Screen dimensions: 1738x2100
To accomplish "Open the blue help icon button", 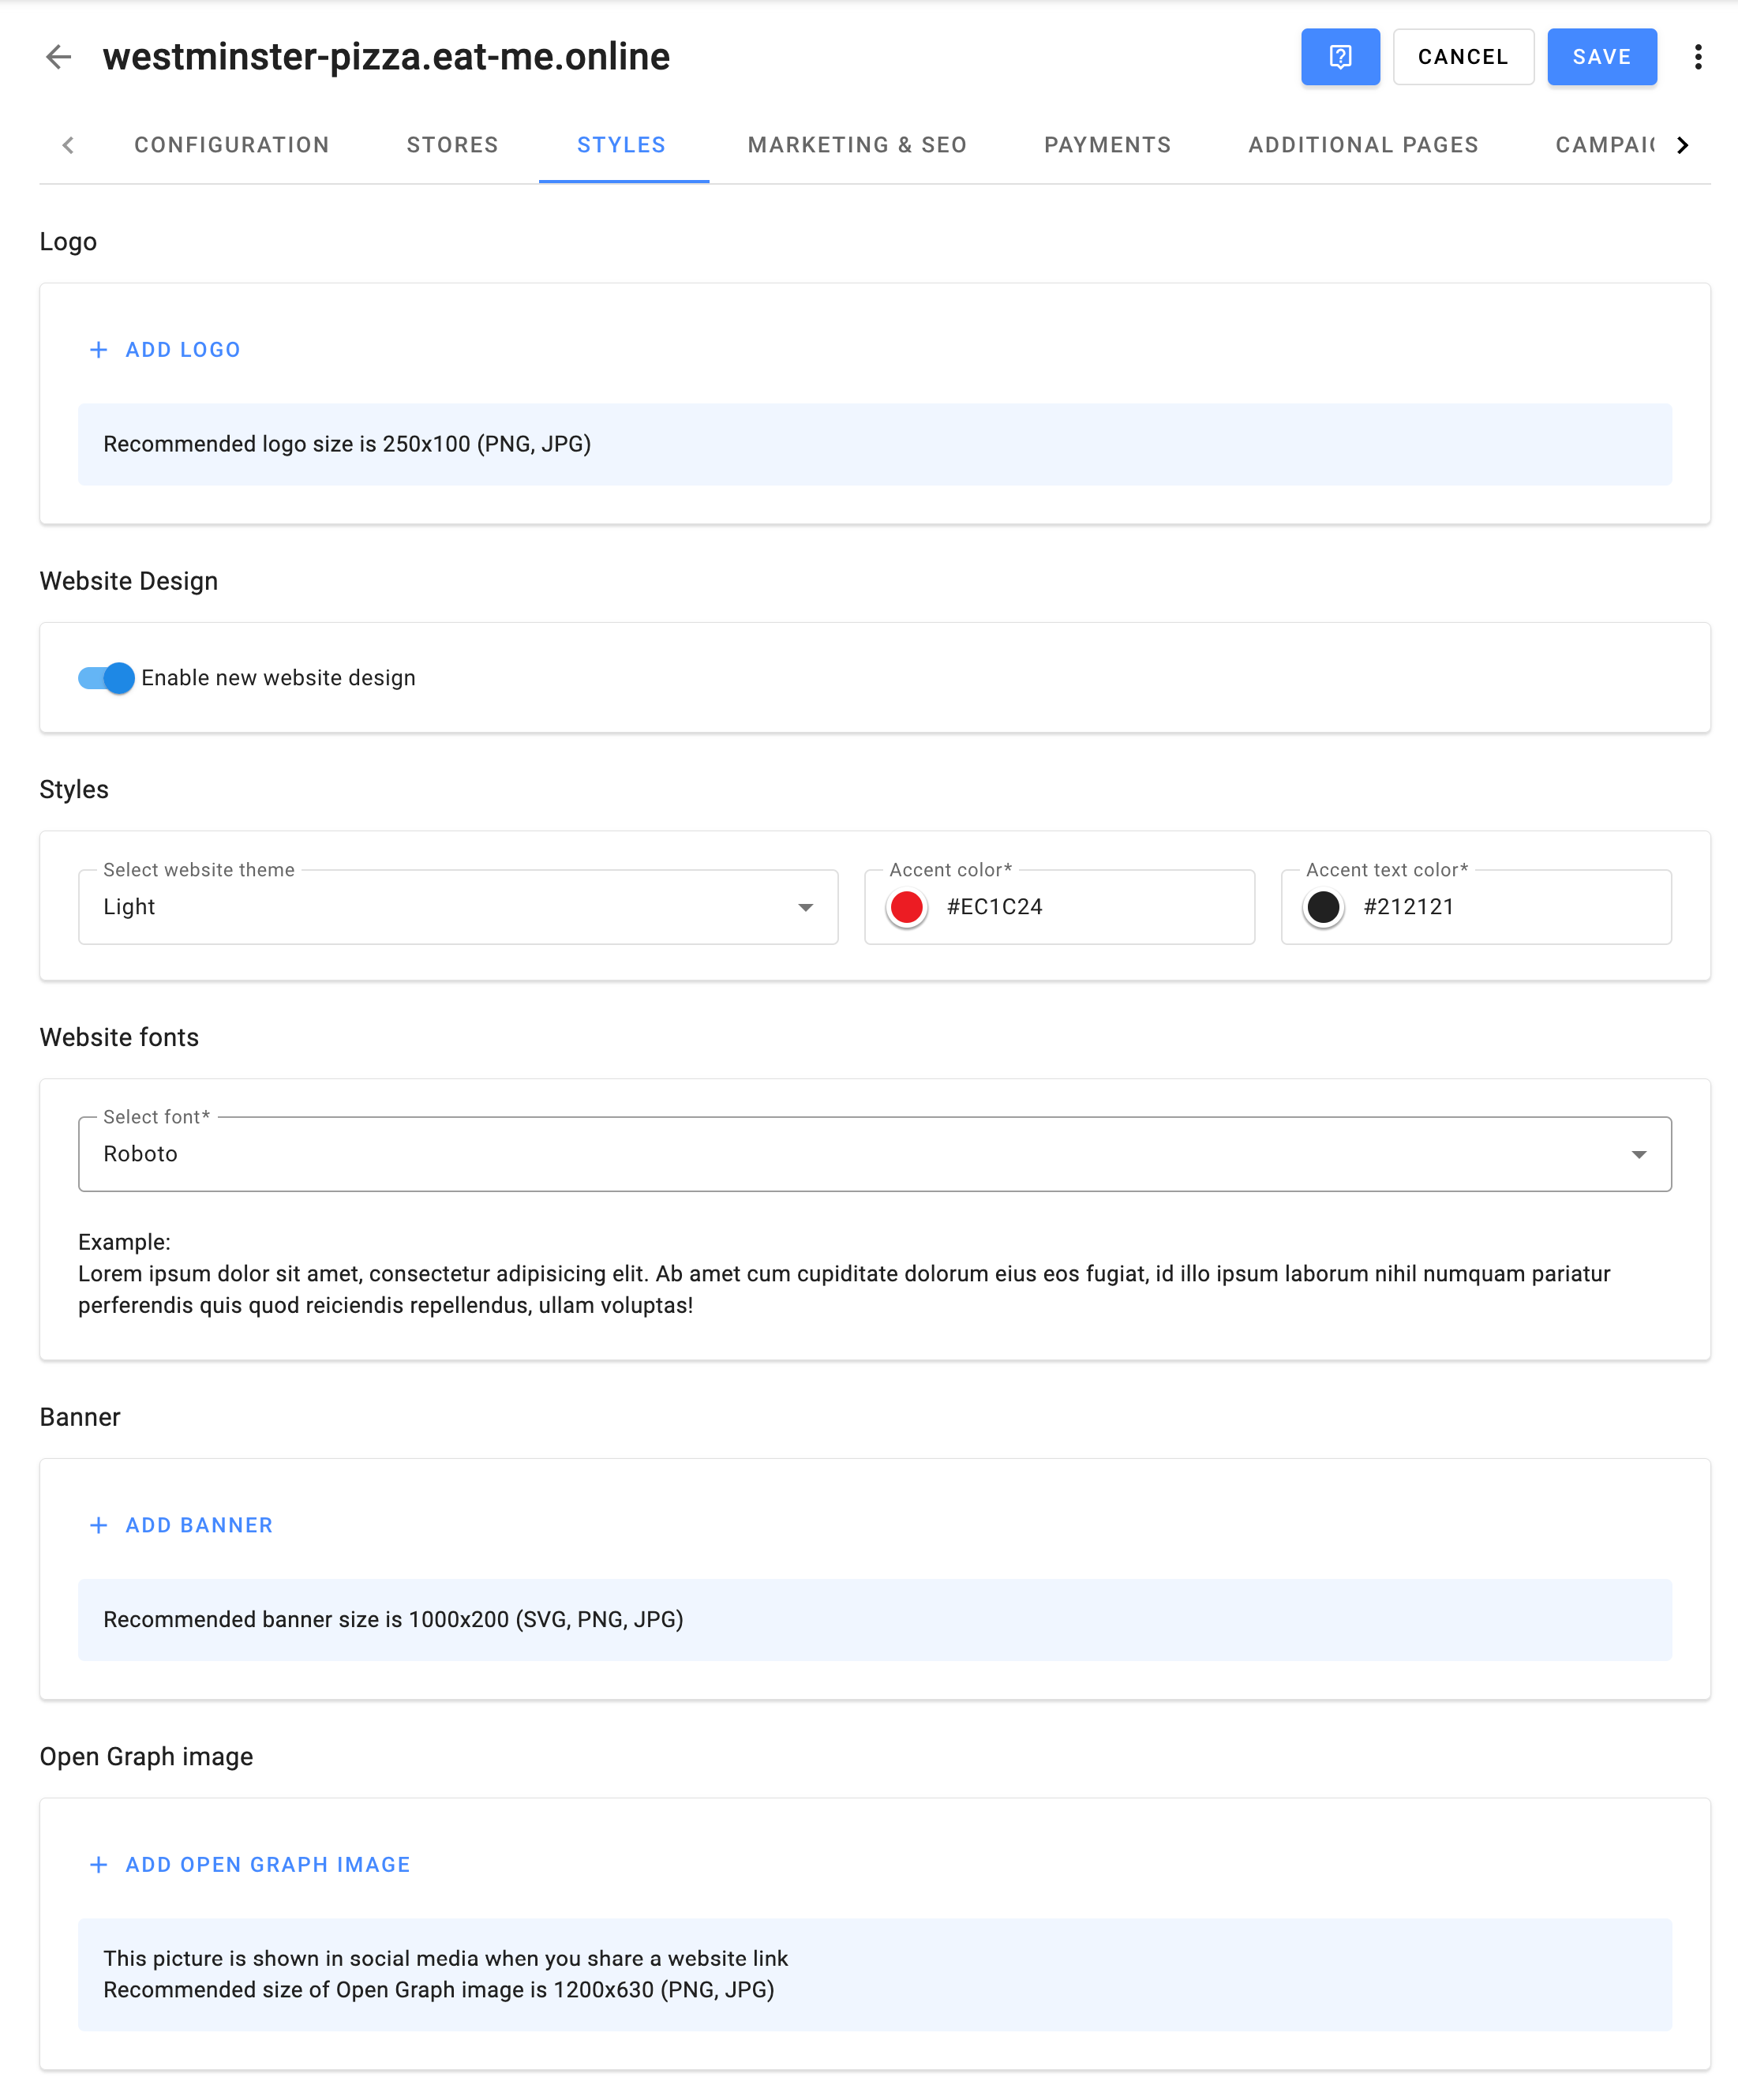I will pos(1339,57).
